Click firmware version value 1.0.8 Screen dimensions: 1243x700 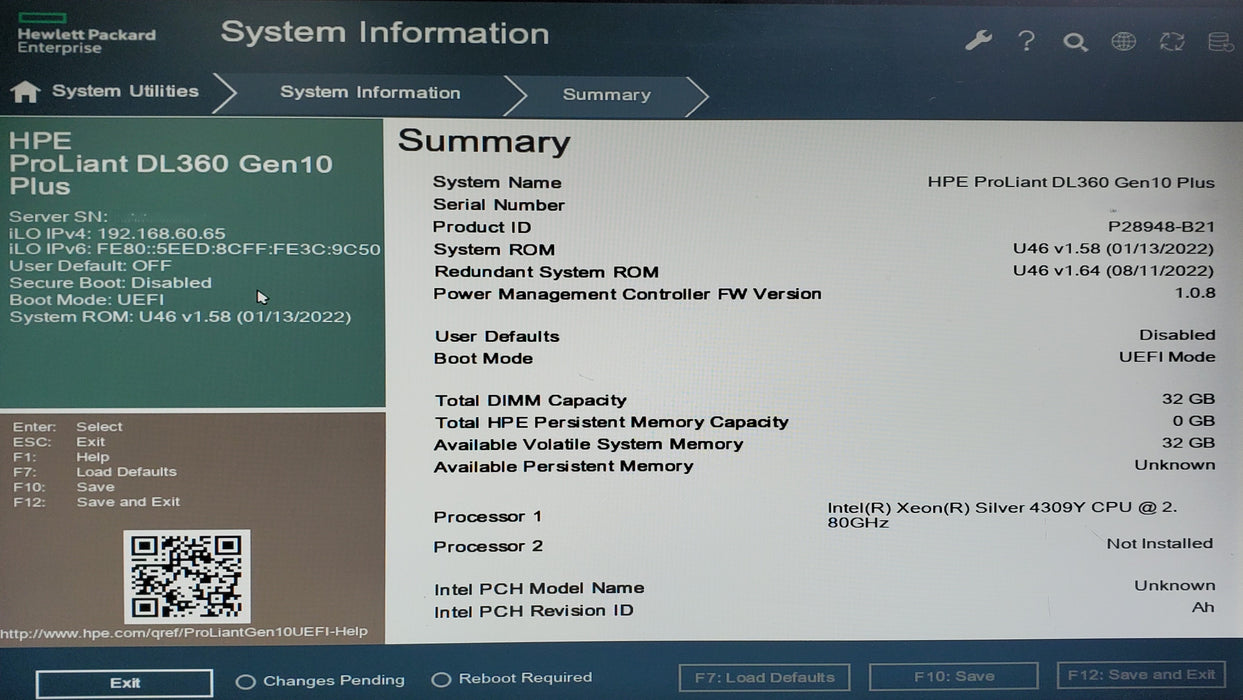1195,293
